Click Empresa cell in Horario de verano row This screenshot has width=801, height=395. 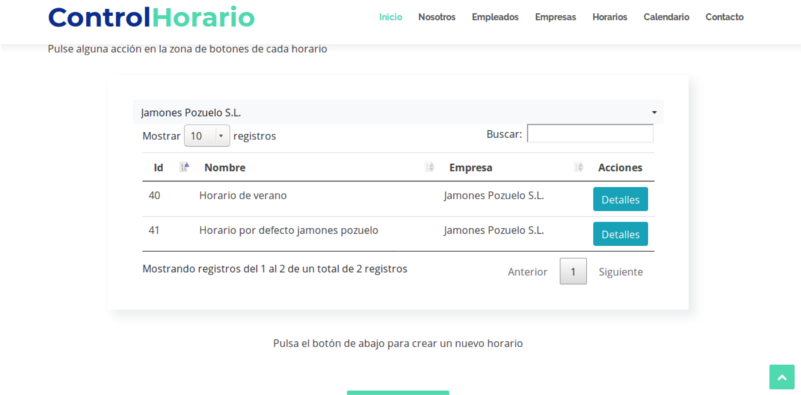(494, 195)
